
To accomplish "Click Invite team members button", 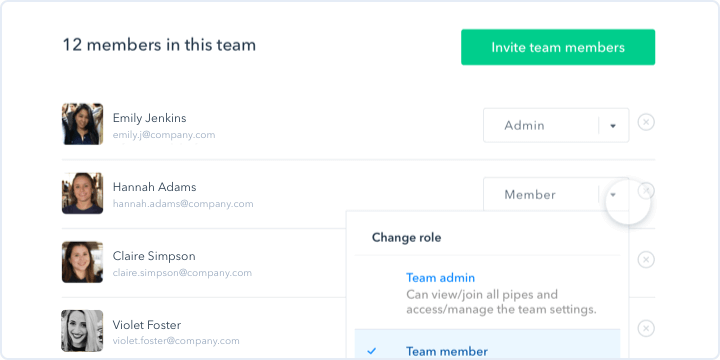I will tap(558, 47).
